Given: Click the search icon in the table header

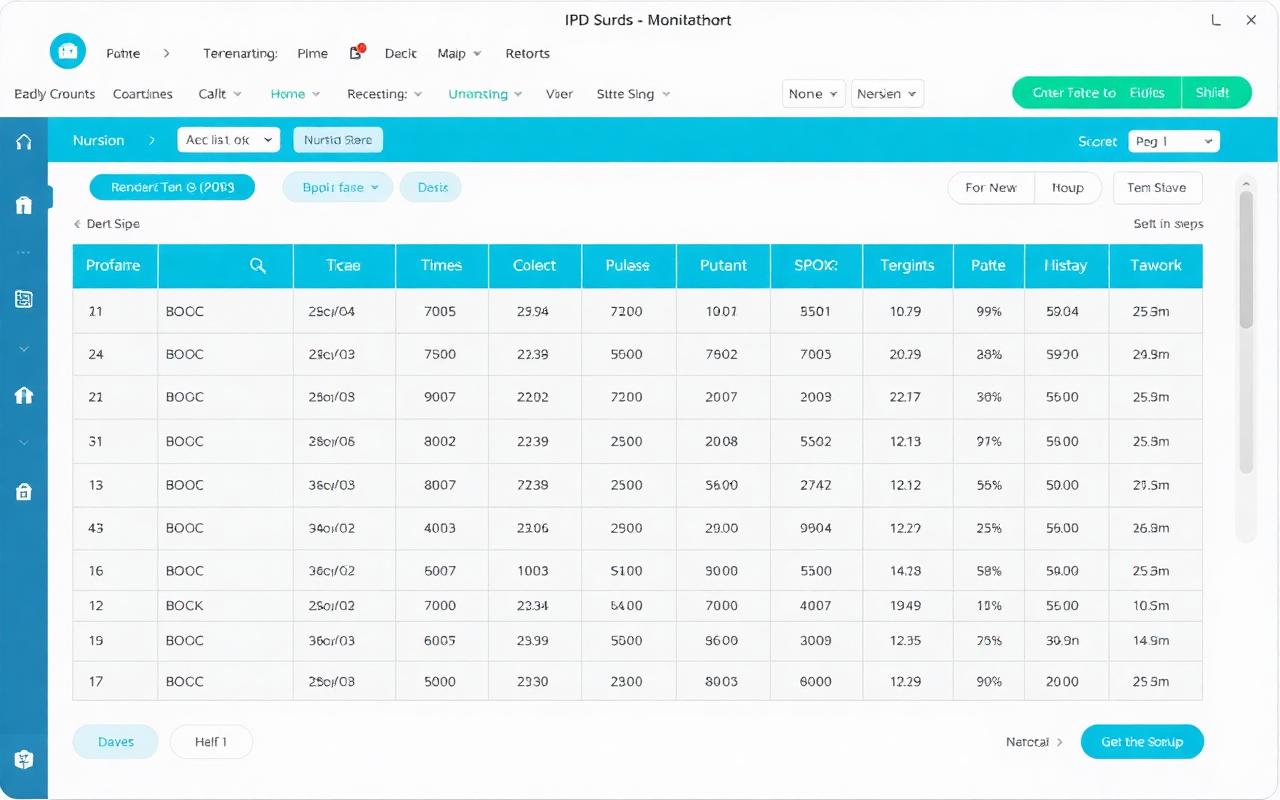Looking at the screenshot, I should (258, 265).
